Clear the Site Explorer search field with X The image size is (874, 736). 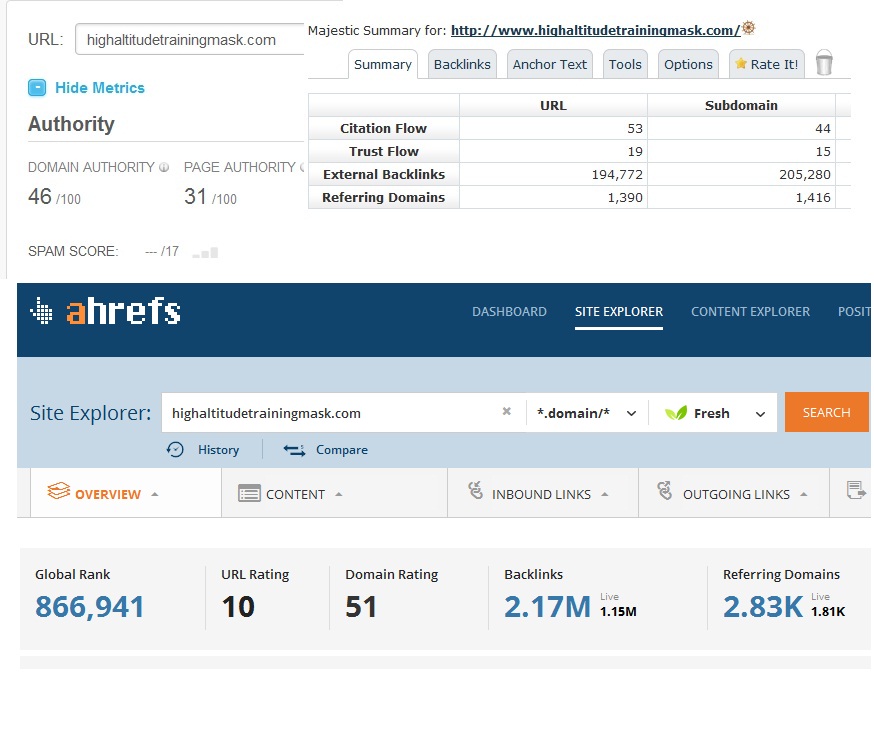(507, 411)
